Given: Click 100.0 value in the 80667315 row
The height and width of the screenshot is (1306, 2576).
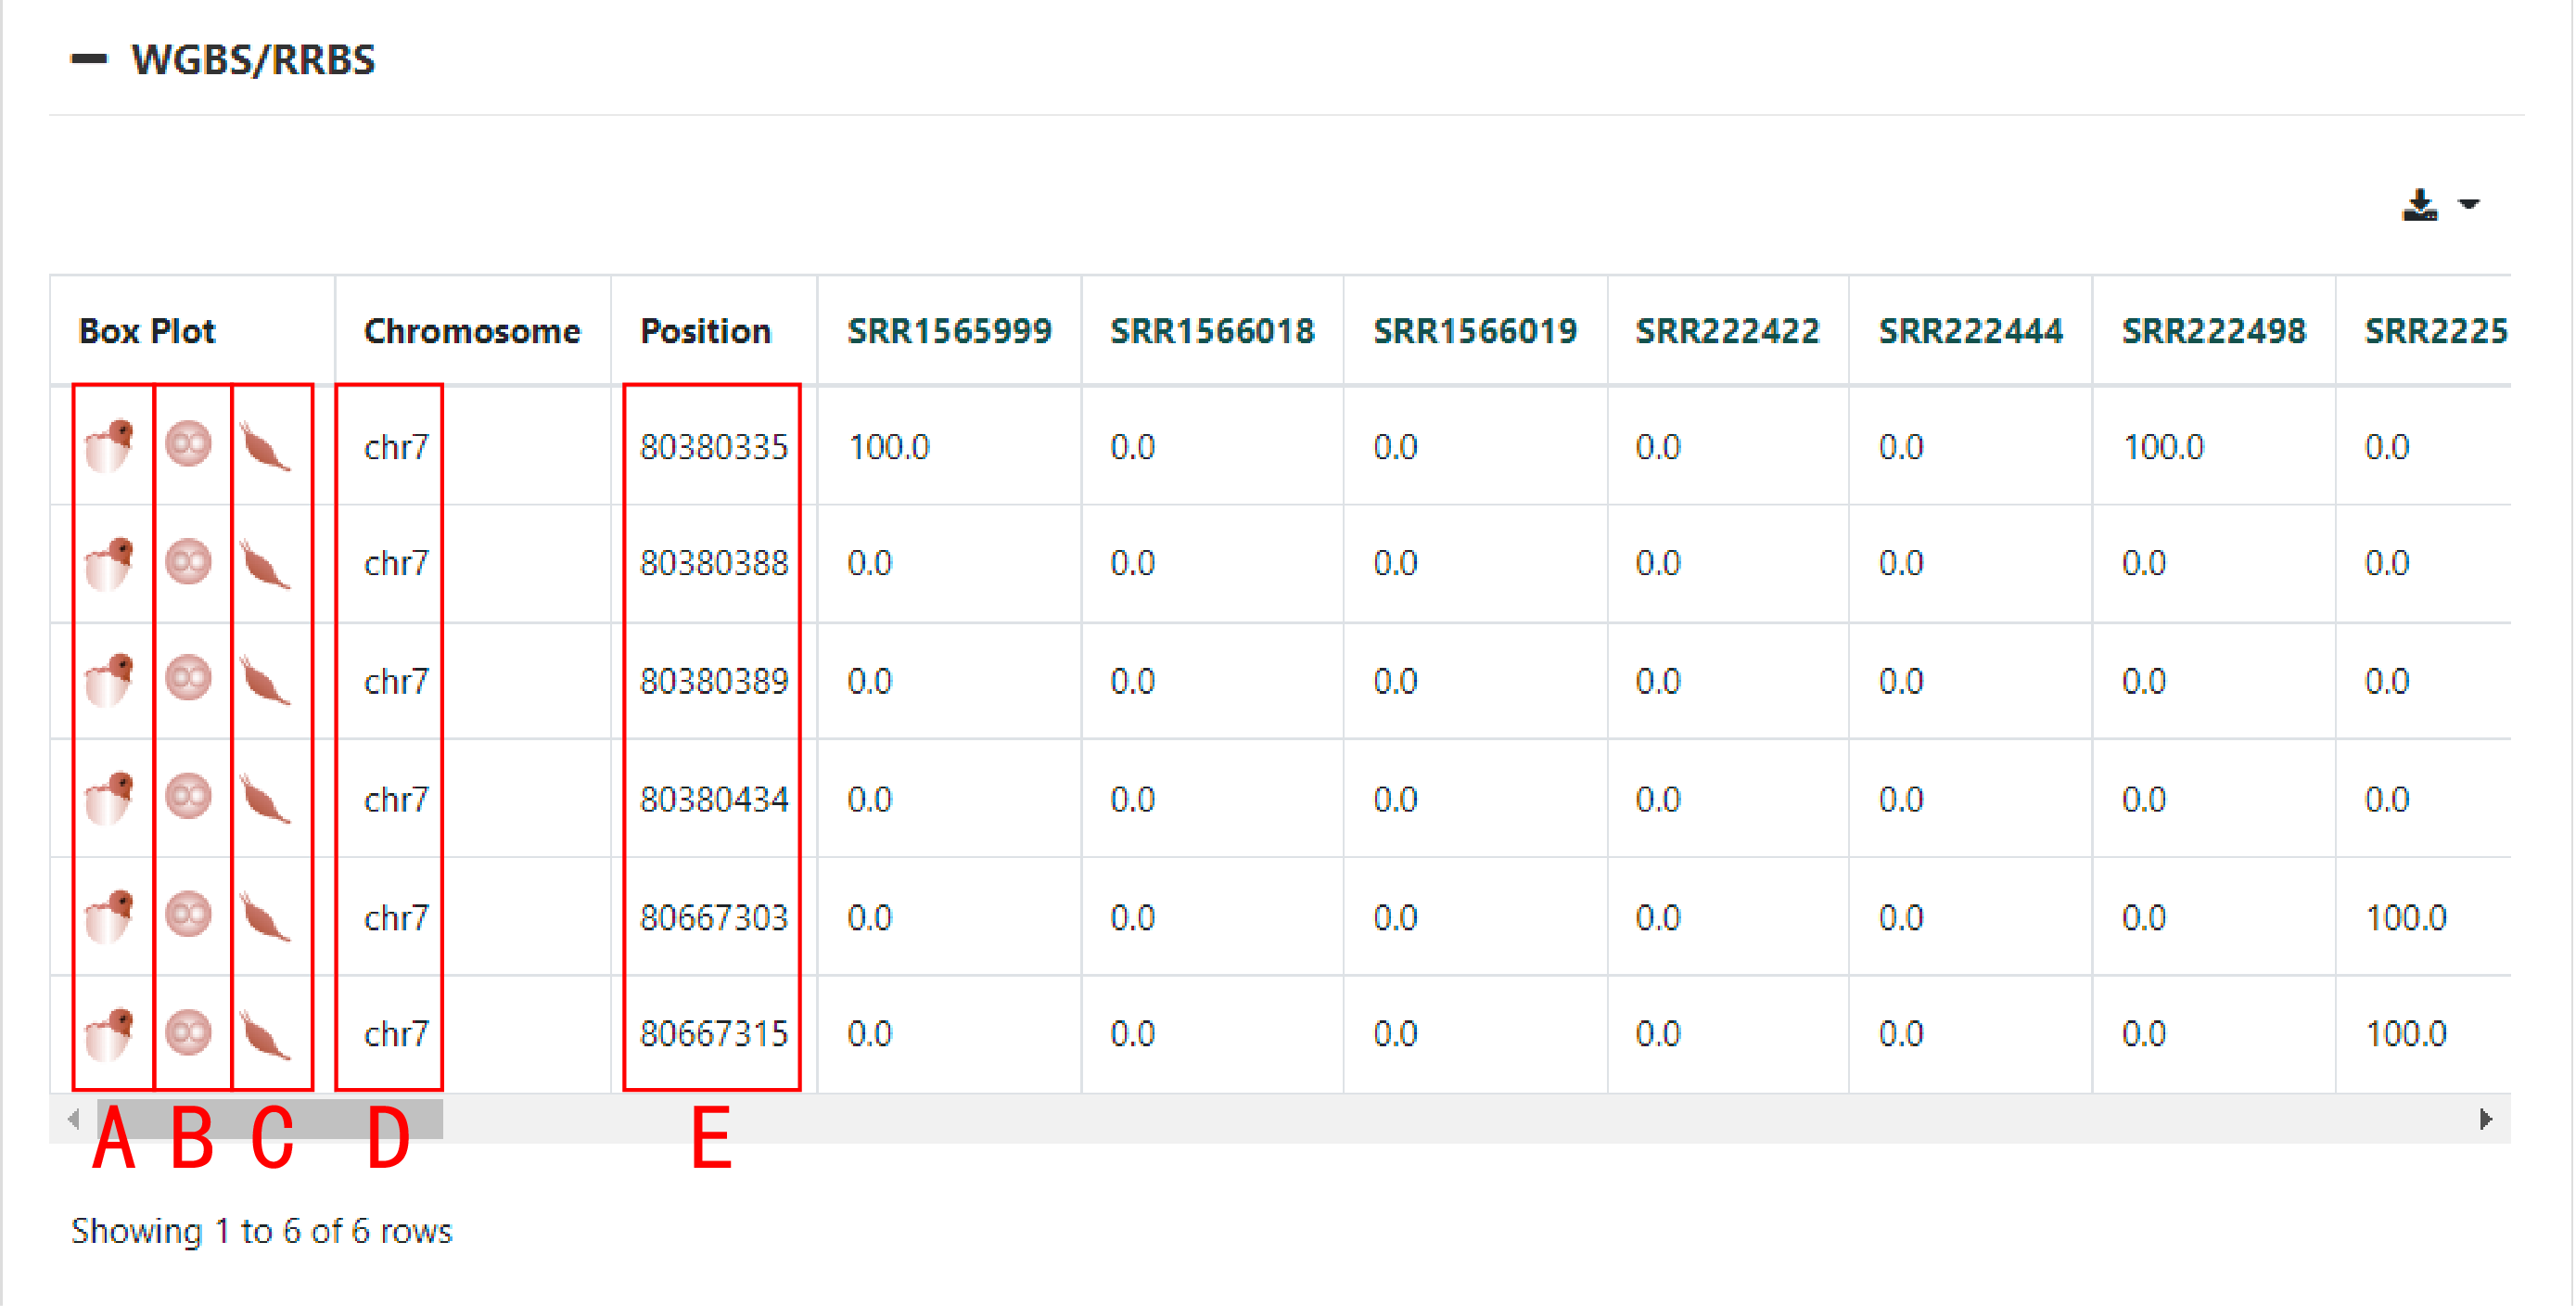Looking at the screenshot, I should coord(2406,1034).
